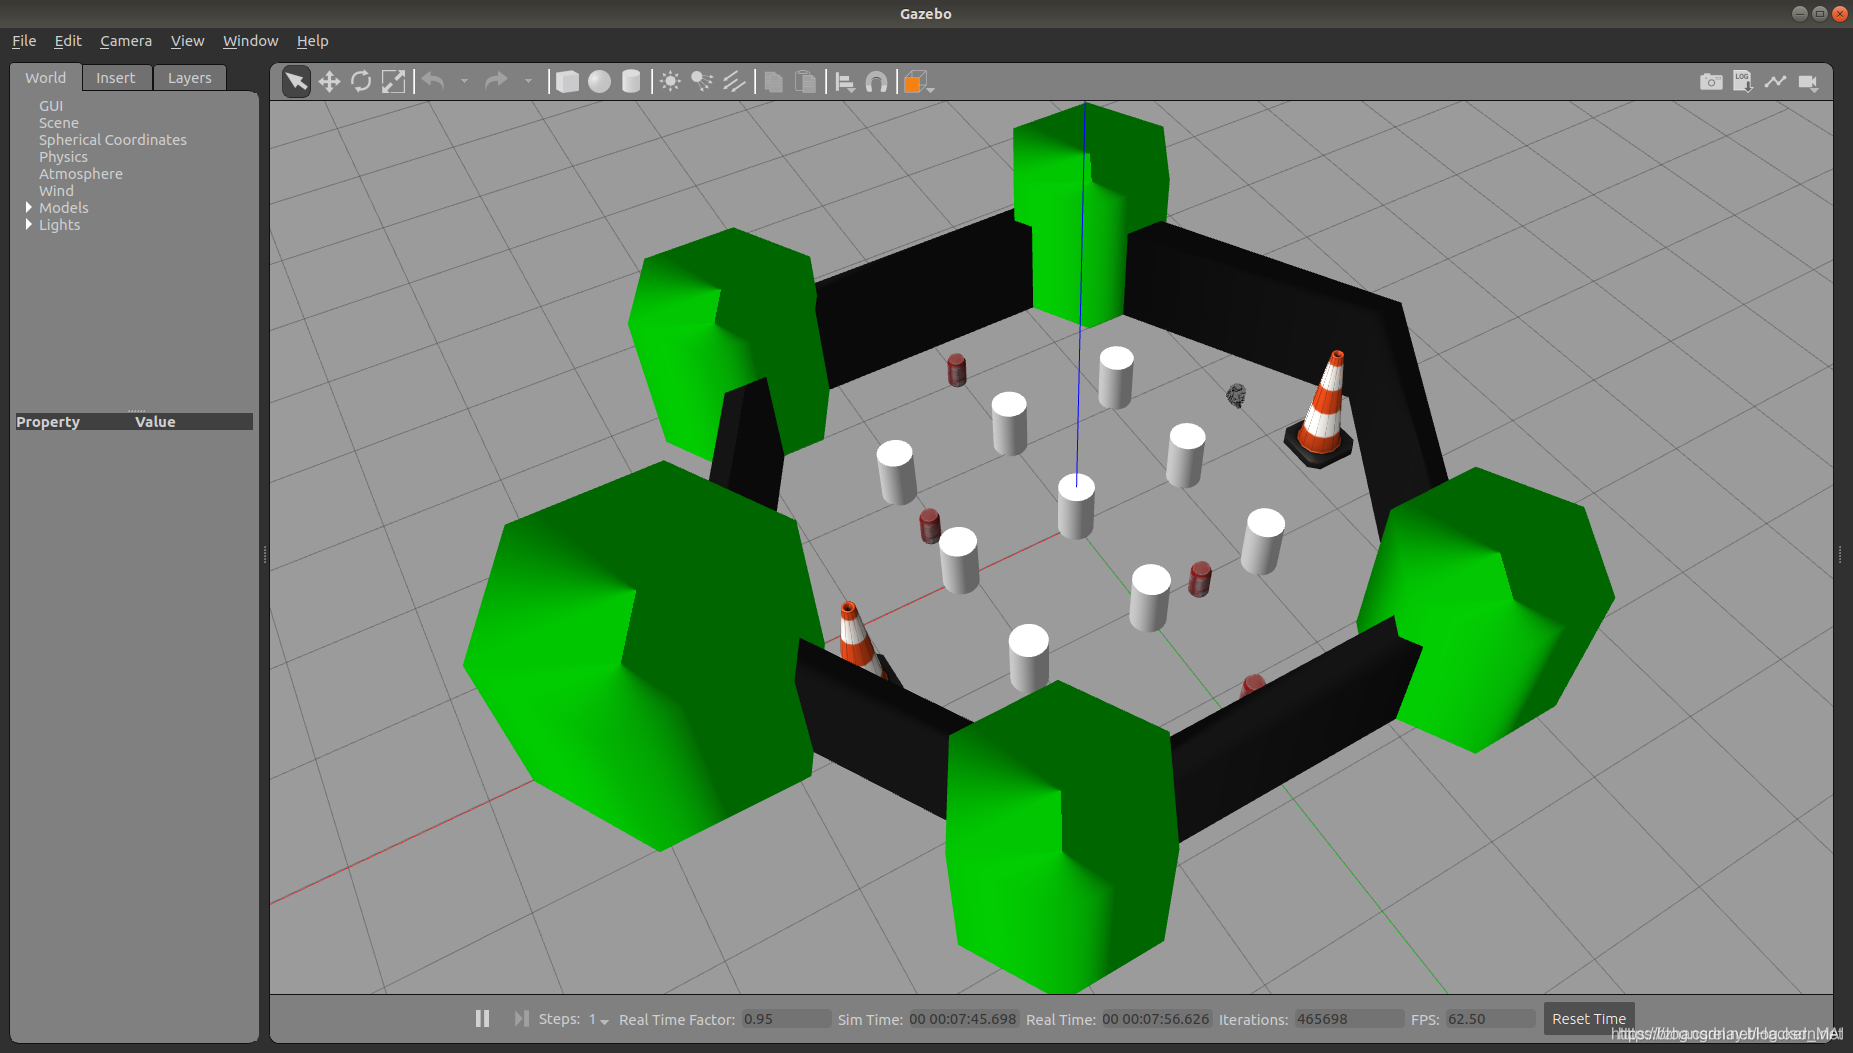Select GUI in the world tree
Screen dimensions: 1853x1053
tap(51, 106)
